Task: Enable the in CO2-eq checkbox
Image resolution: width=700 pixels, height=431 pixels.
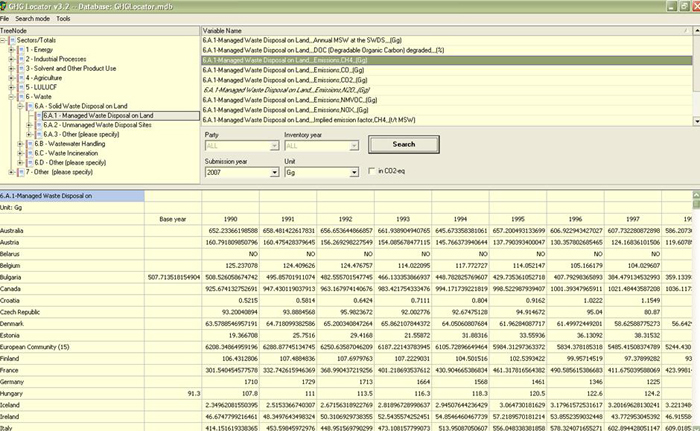Action: coord(370,172)
